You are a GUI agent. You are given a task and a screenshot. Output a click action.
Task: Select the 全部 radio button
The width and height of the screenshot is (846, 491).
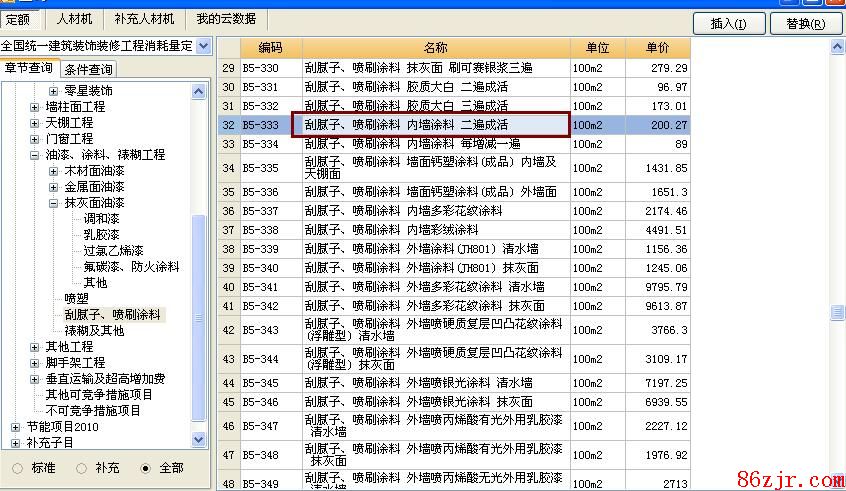click(146, 467)
